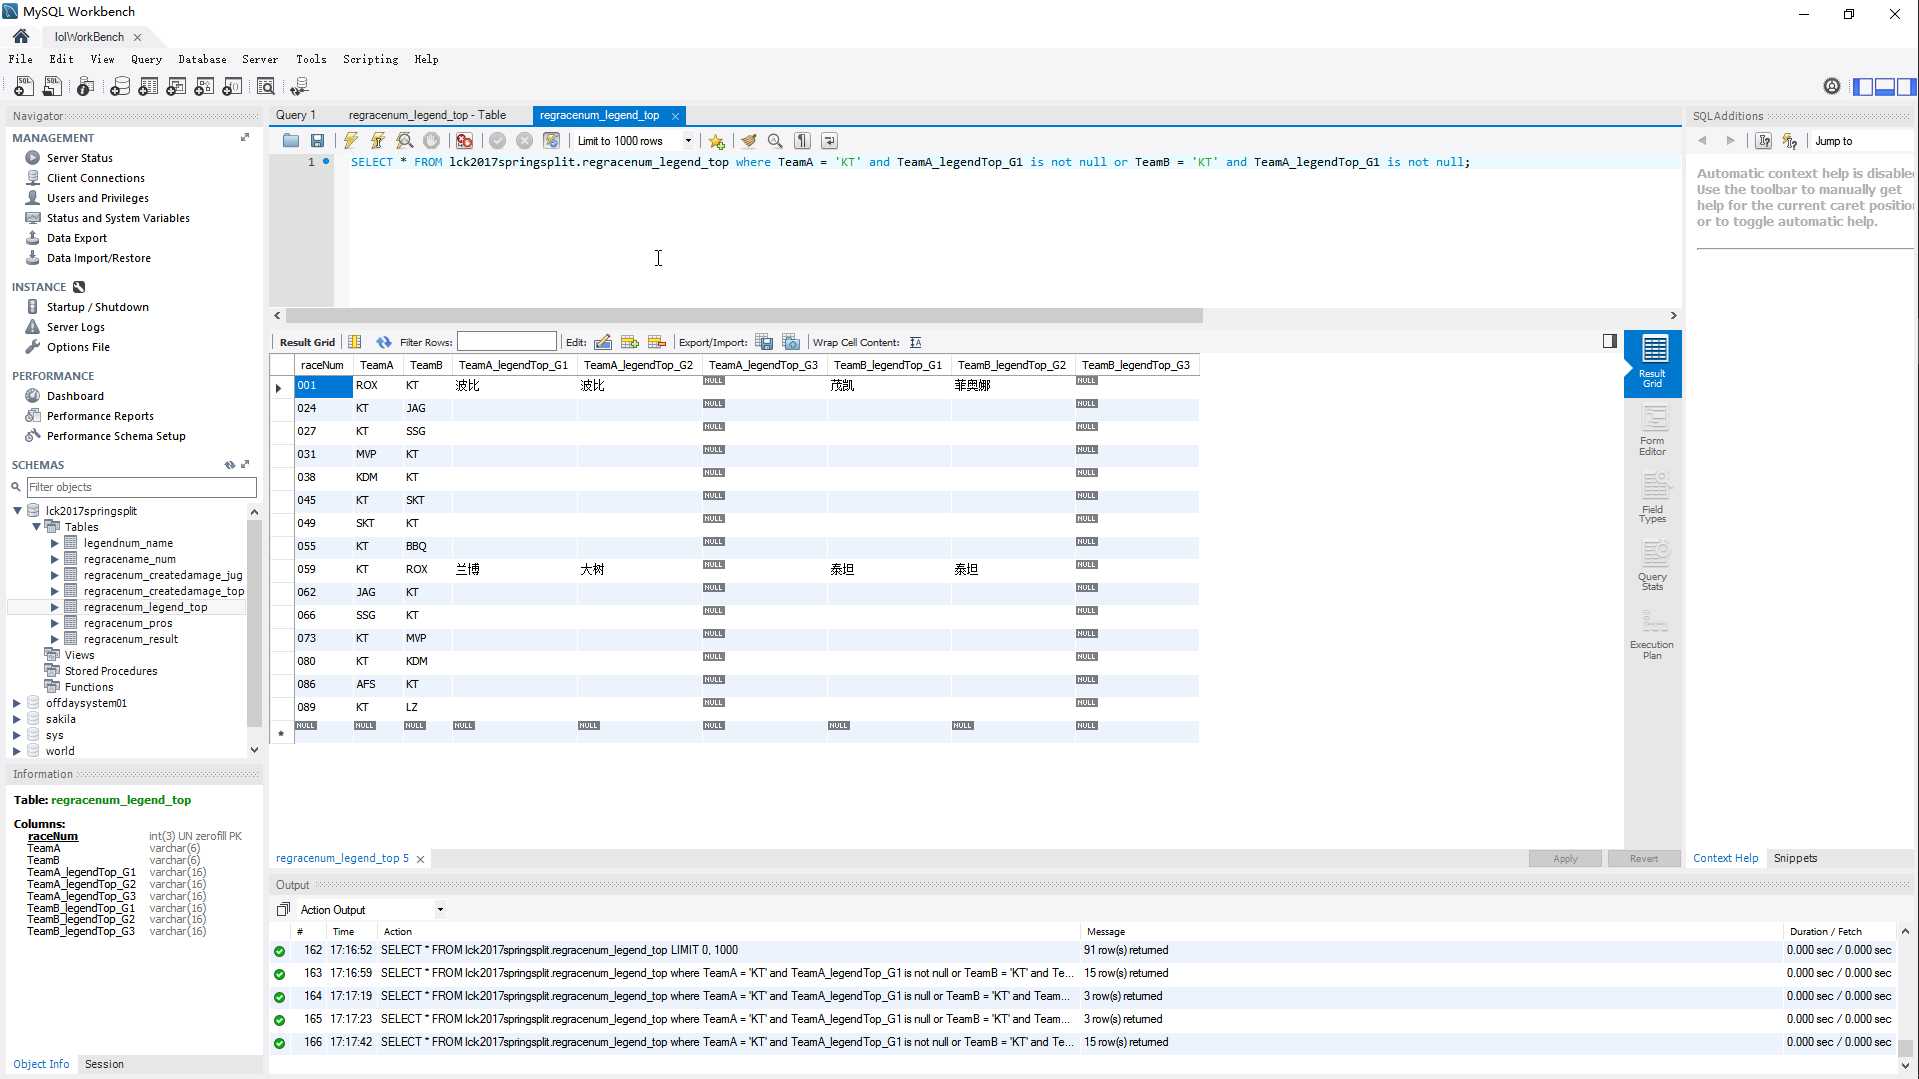
Task: Open the Query menu
Action: tap(146, 59)
